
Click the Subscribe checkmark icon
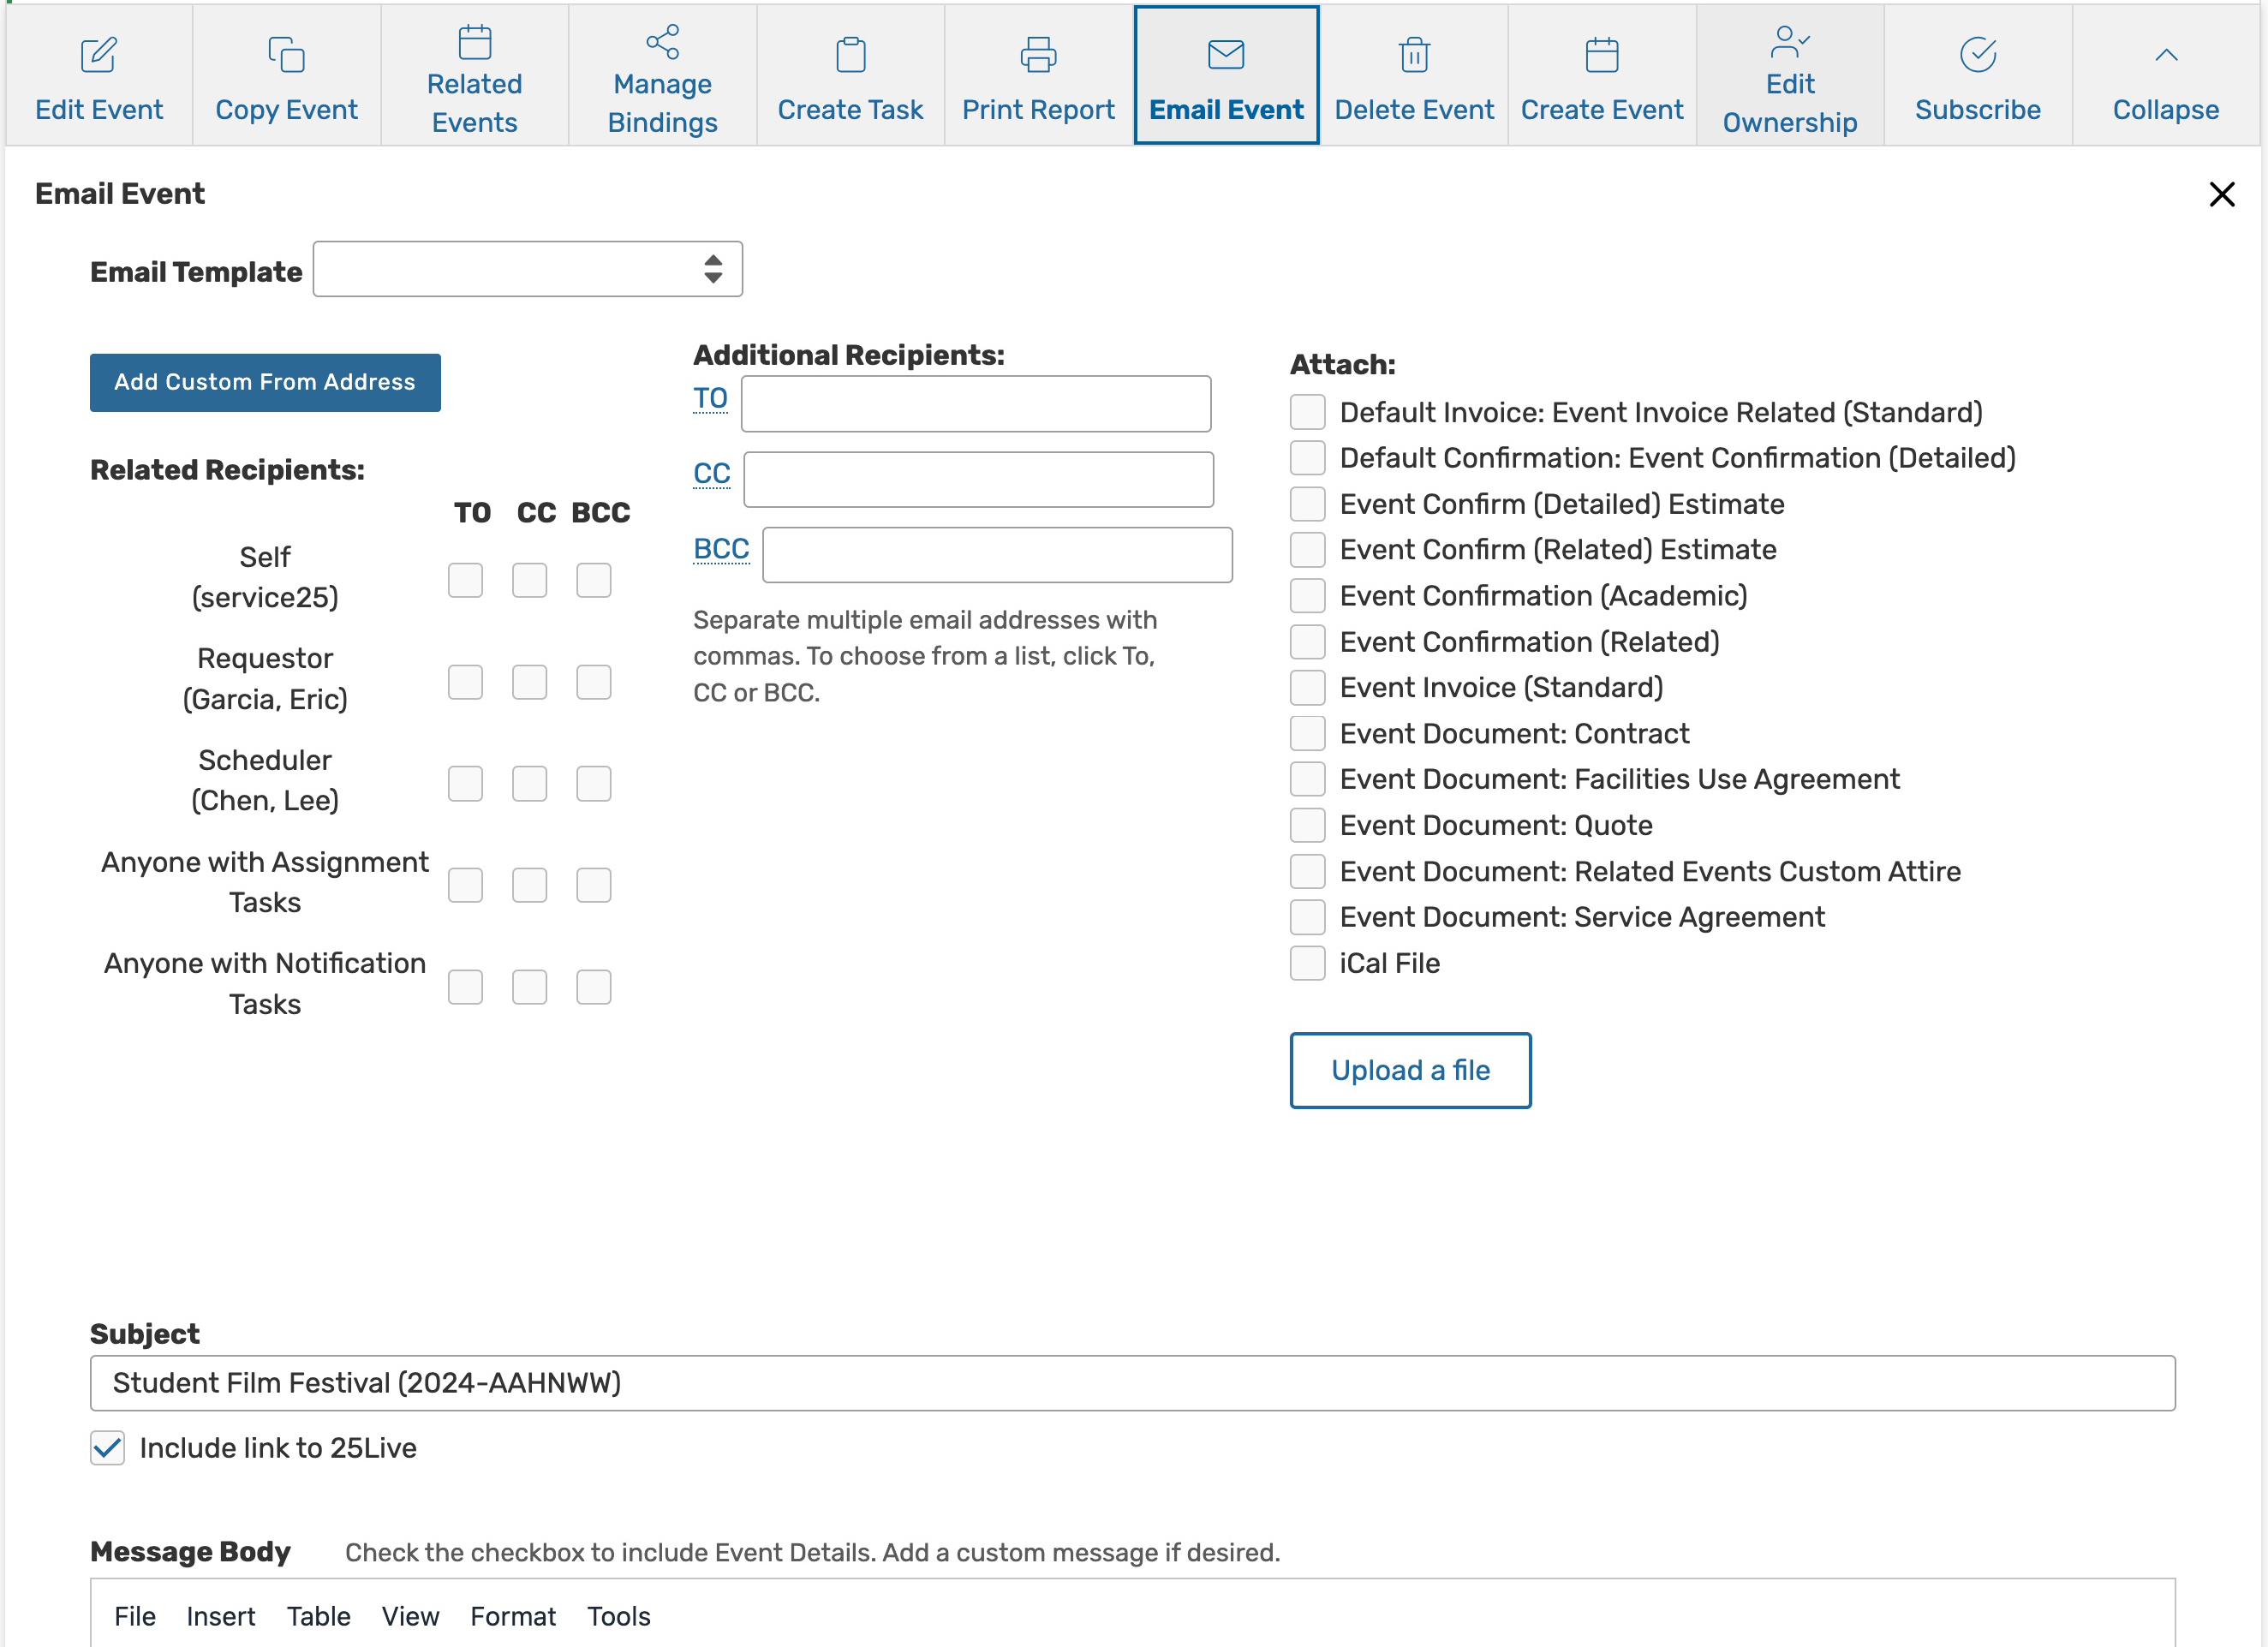pyautogui.click(x=1977, y=55)
